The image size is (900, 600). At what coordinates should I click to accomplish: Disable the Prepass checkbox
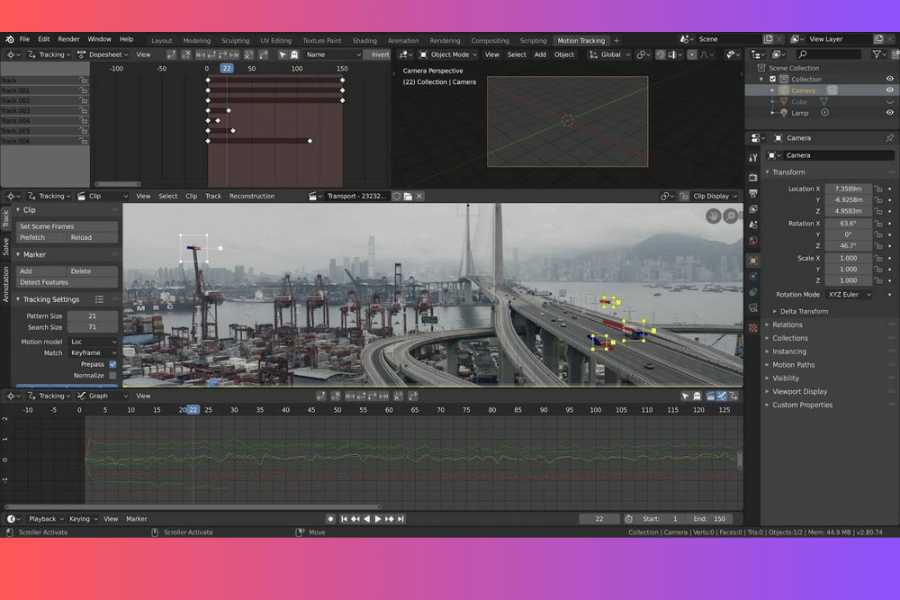point(112,365)
